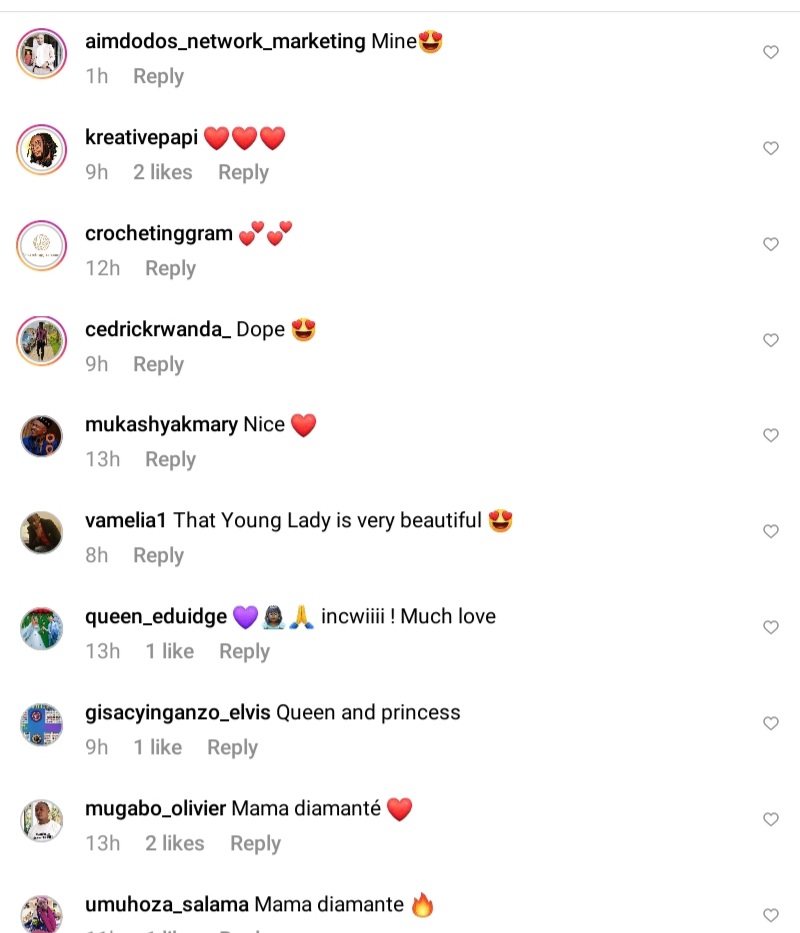This screenshot has height=933, width=800.
Task: View 2 likes on kreativepapi's comment
Action: tap(162, 173)
